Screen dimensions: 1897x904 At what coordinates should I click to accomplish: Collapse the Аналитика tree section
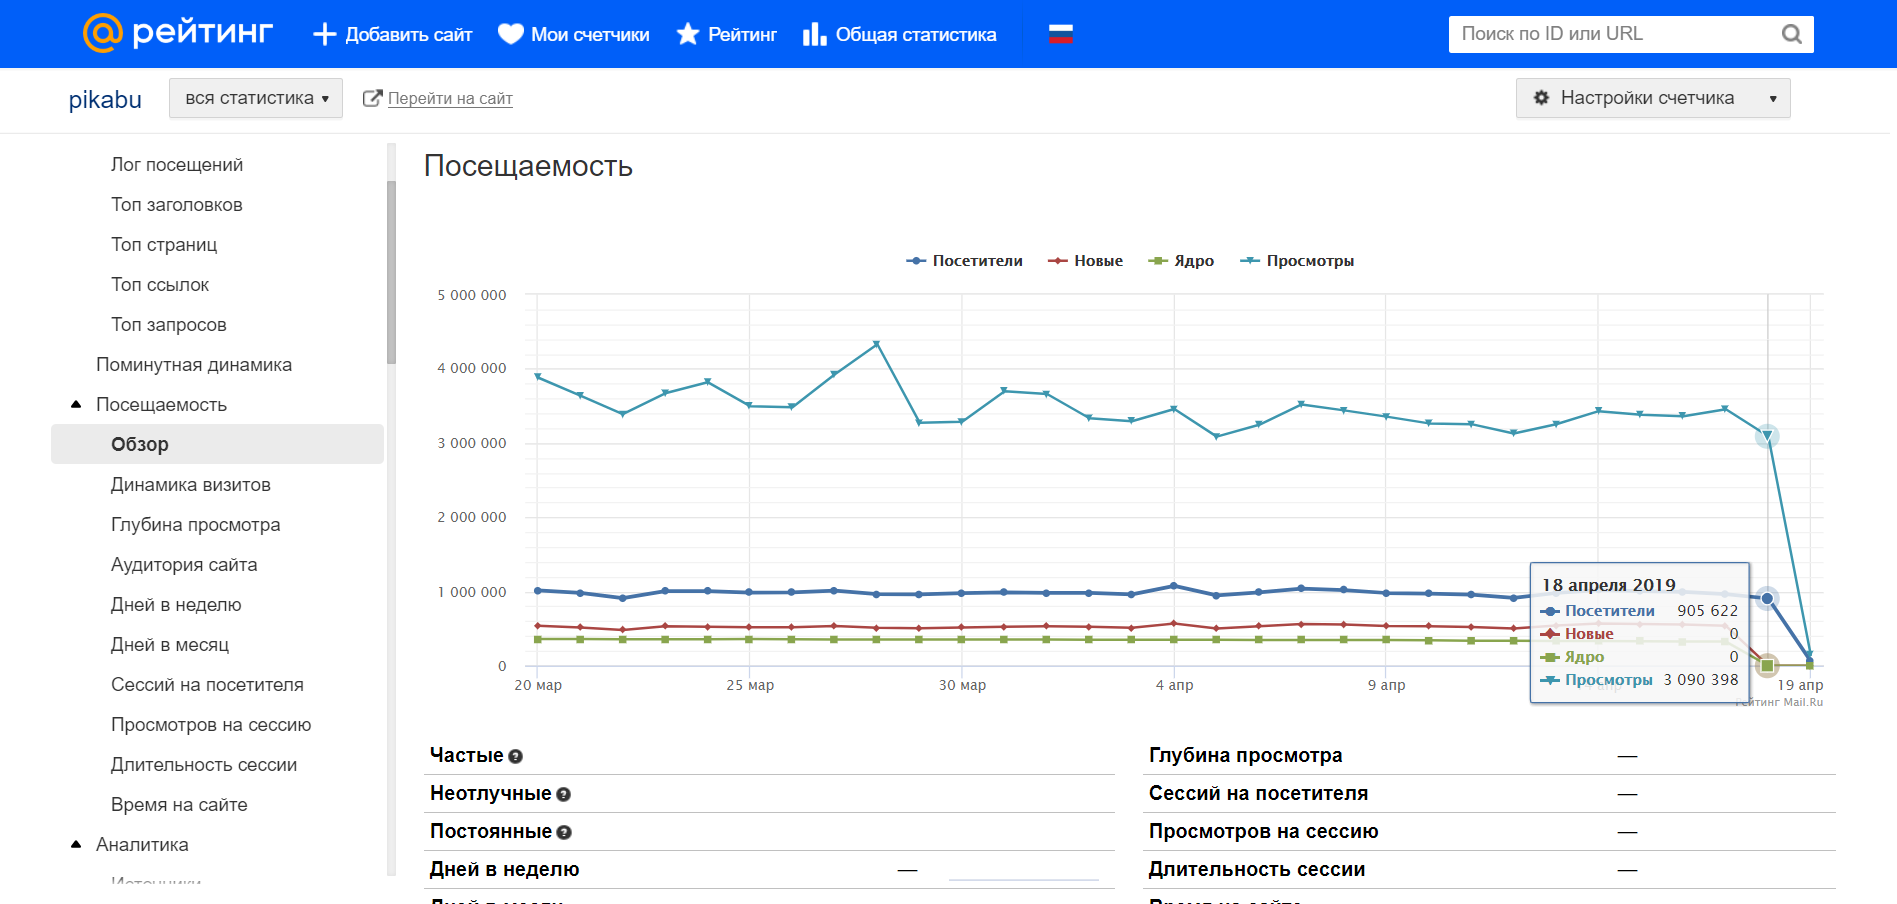pos(76,844)
